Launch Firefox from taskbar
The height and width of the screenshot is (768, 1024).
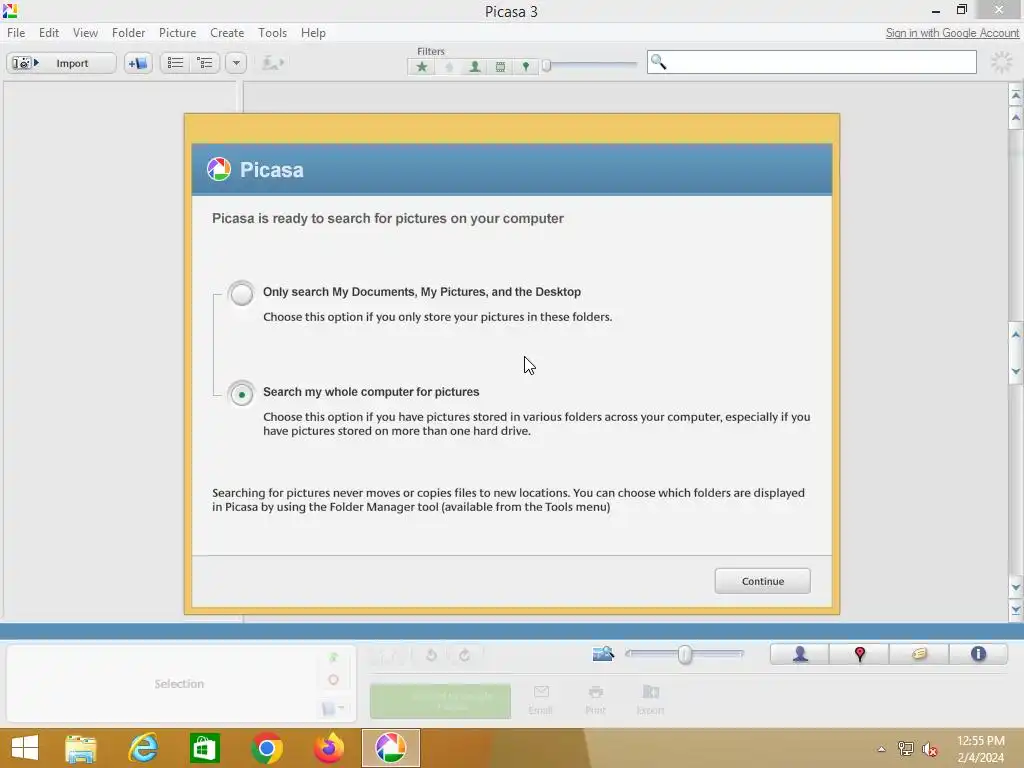tap(328, 748)
